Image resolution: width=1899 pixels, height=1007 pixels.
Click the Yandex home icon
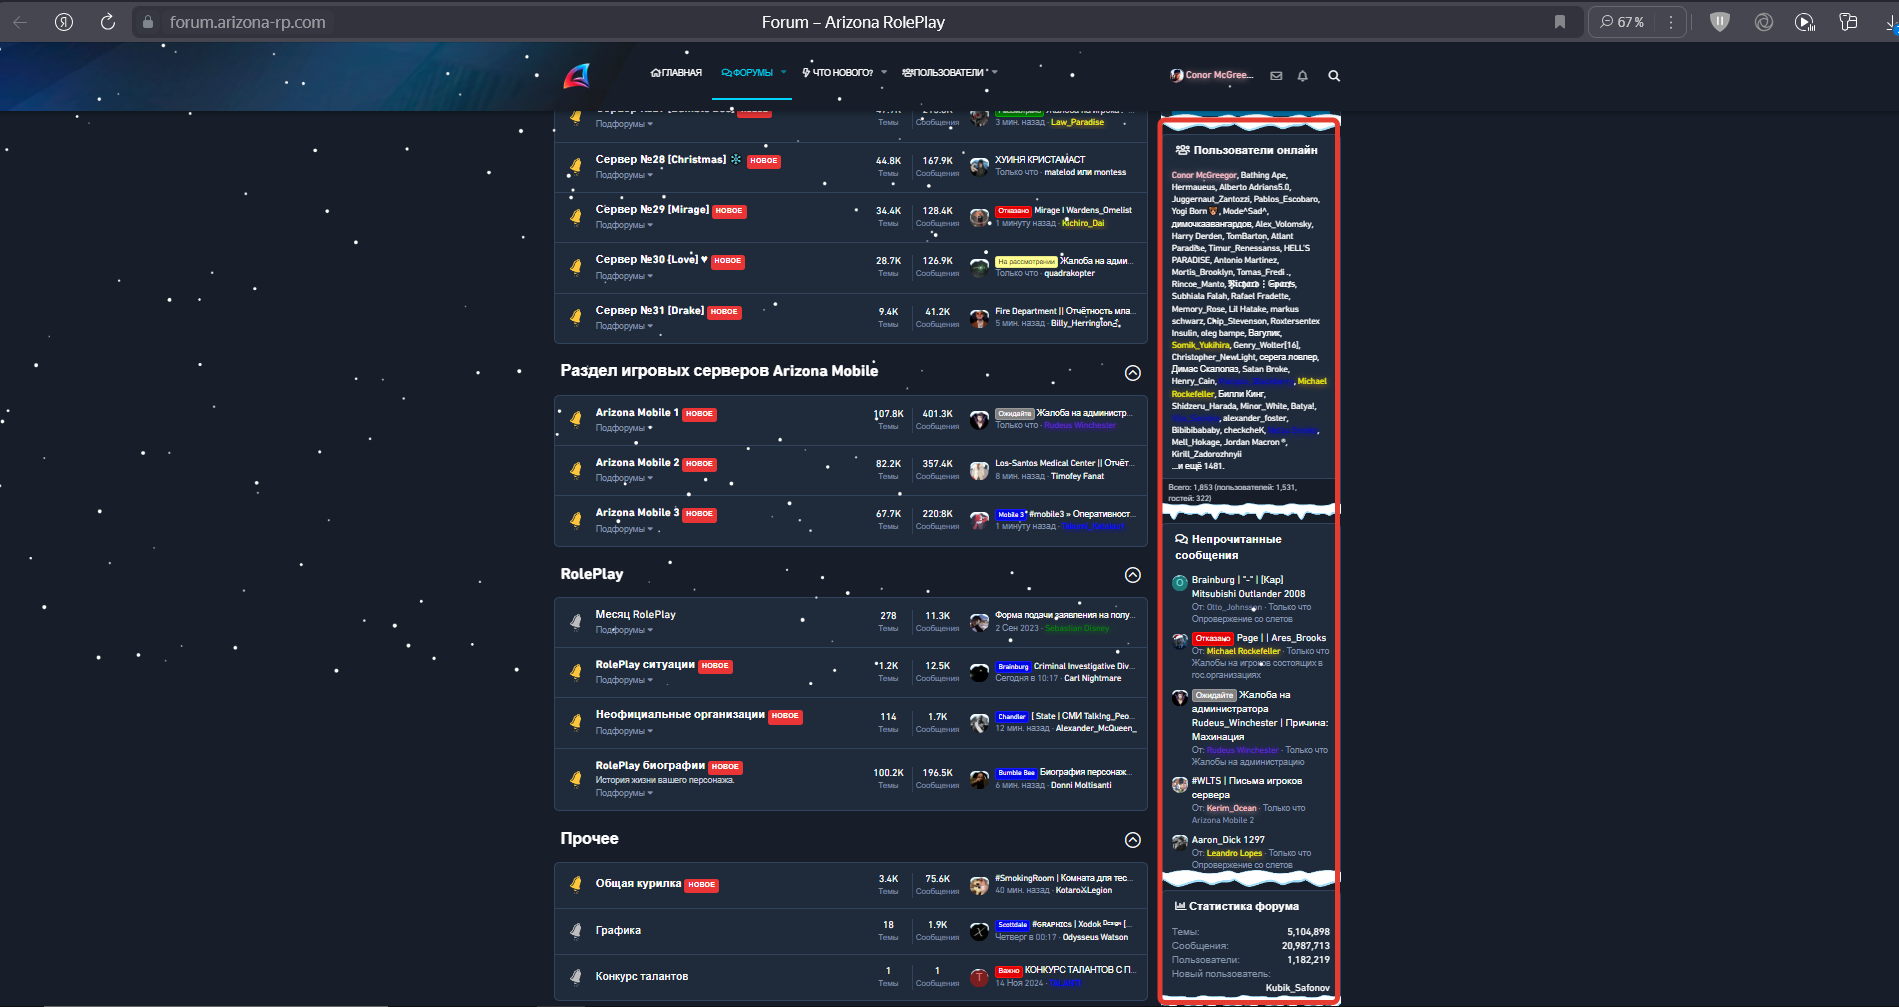(64, 22)
